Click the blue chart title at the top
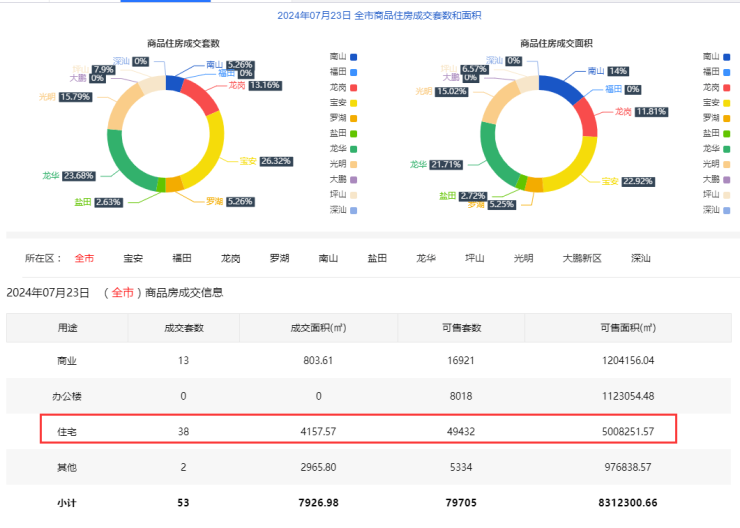Viewport: 740px width, 528px height. click(369, 15)
